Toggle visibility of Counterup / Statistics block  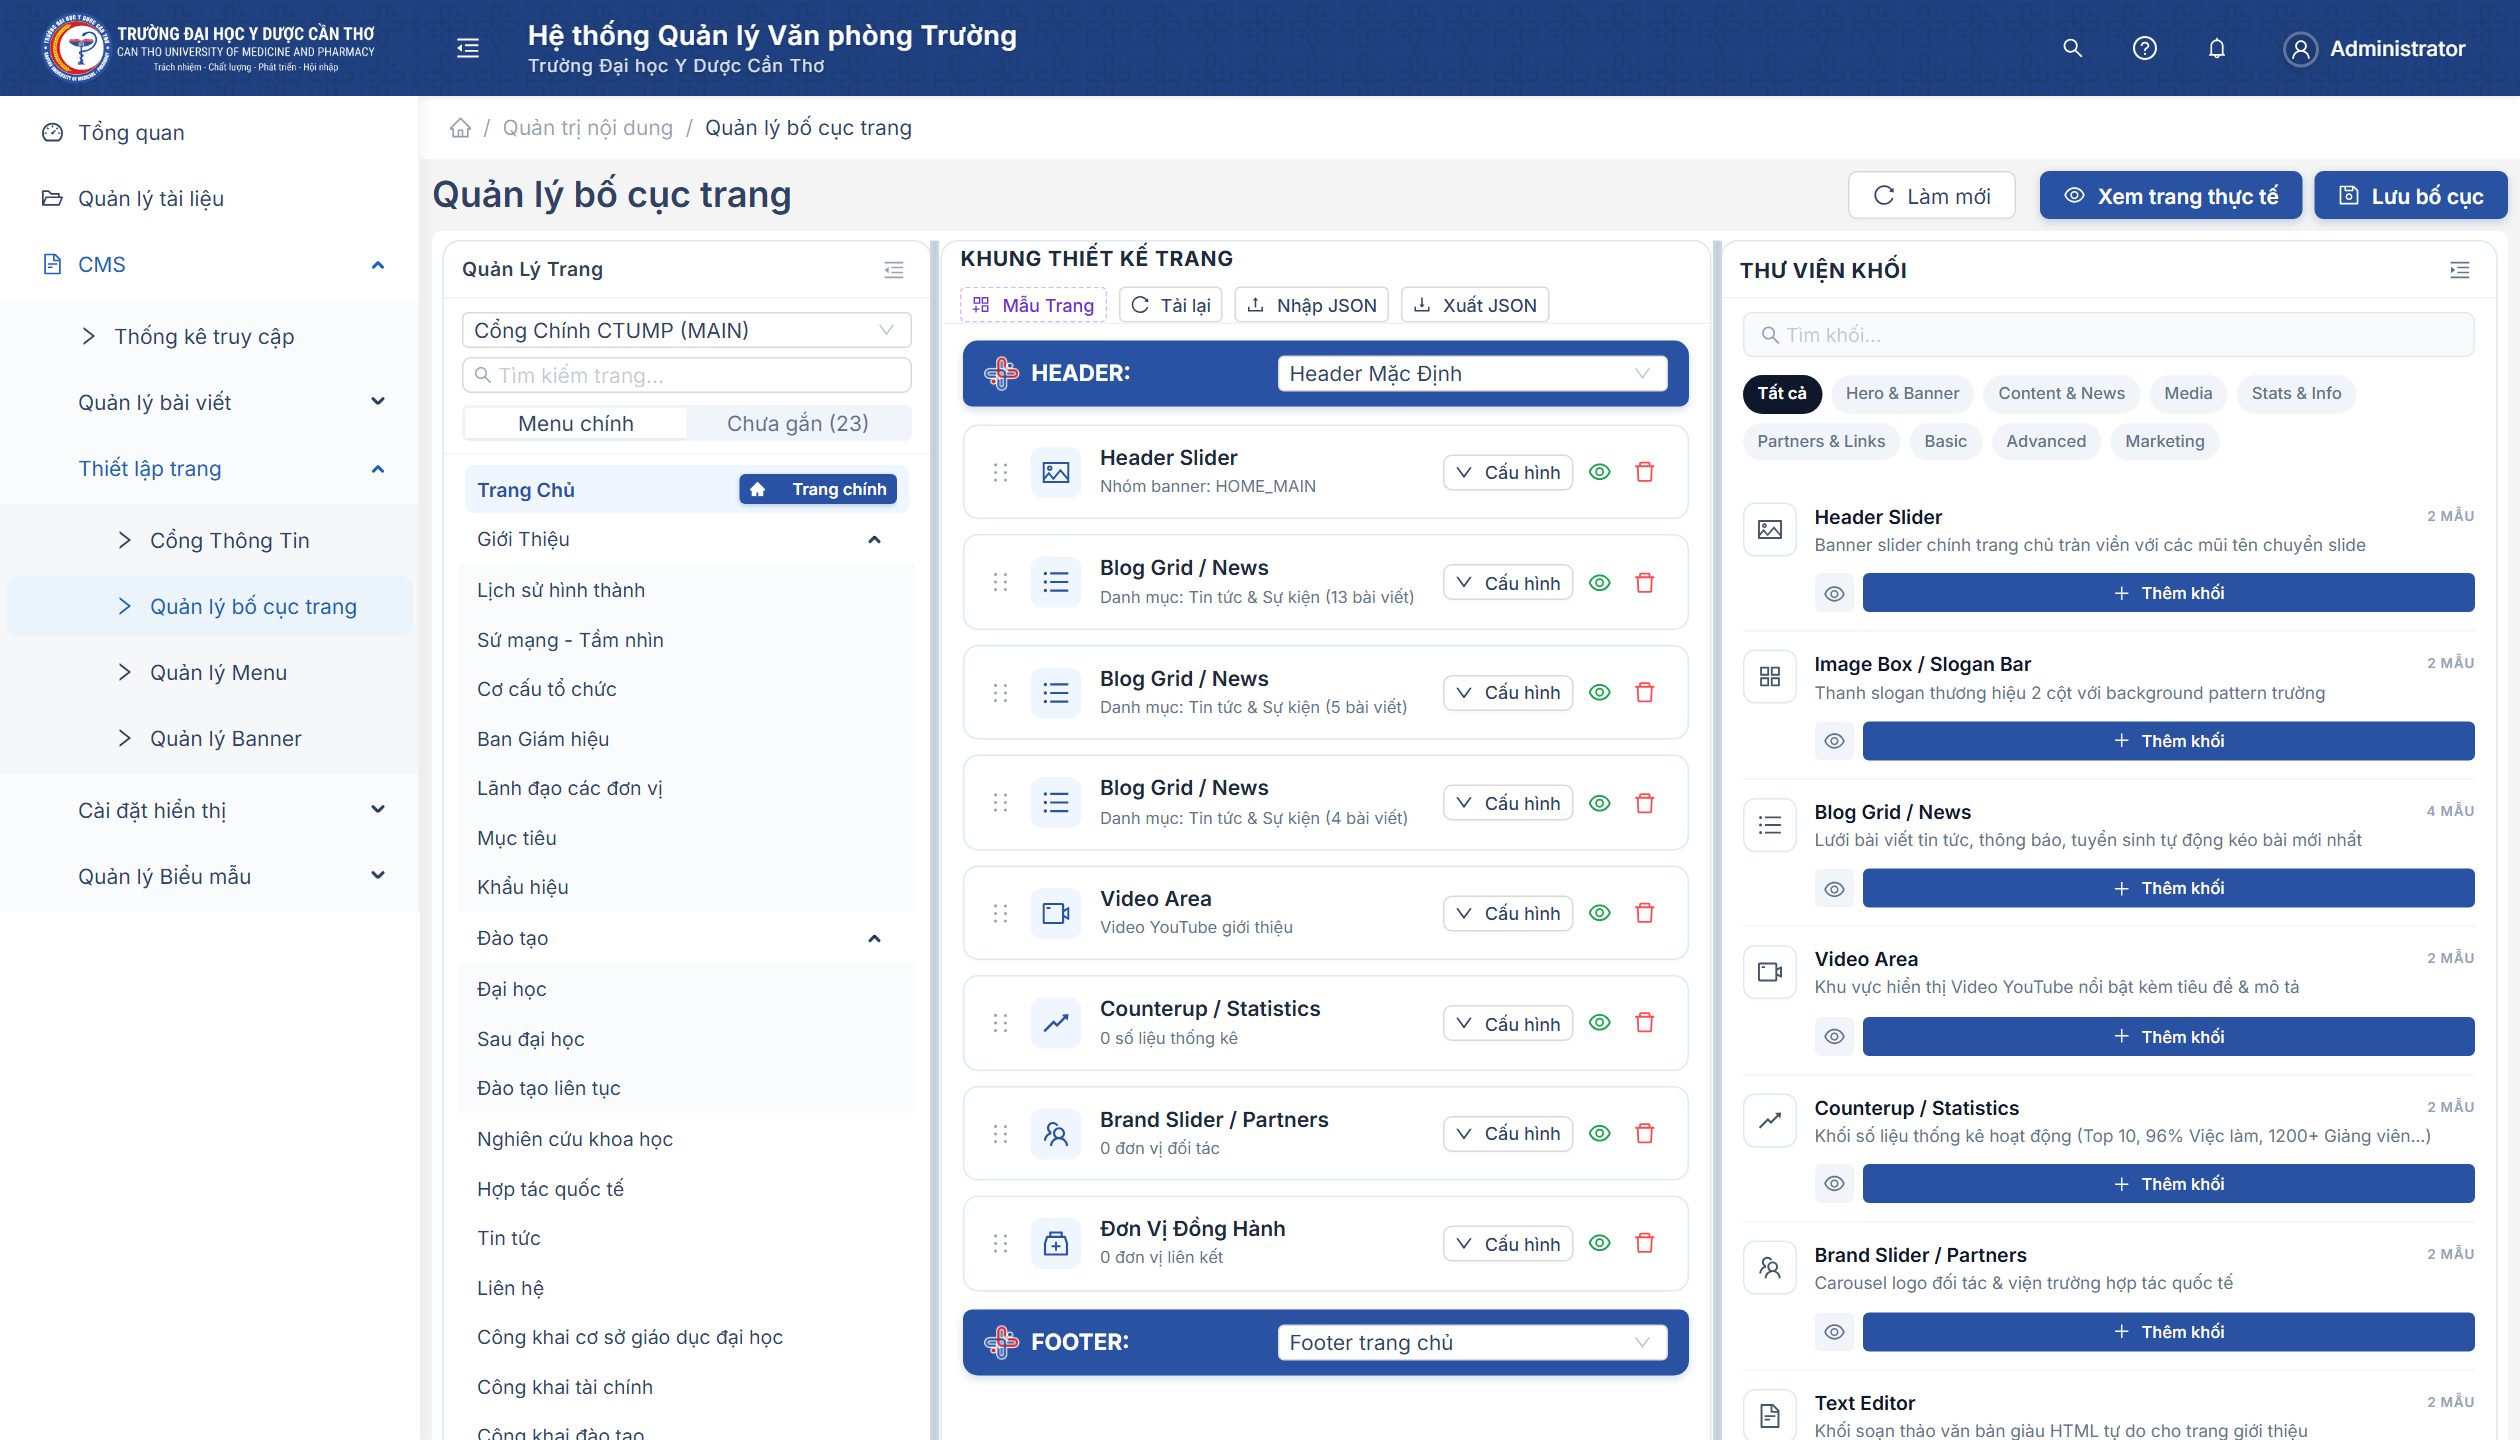pyautogui.click(x=1600, y=1023)
